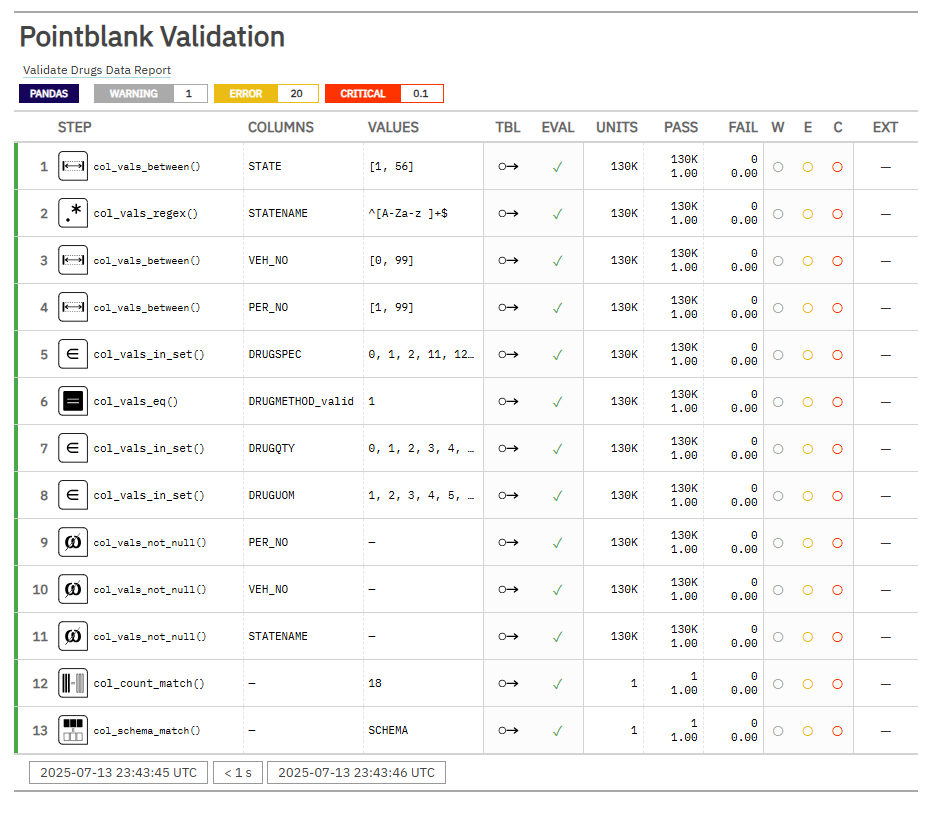
Task: Click the col_vals_between icon in step 1
Action: pos(73,166)
